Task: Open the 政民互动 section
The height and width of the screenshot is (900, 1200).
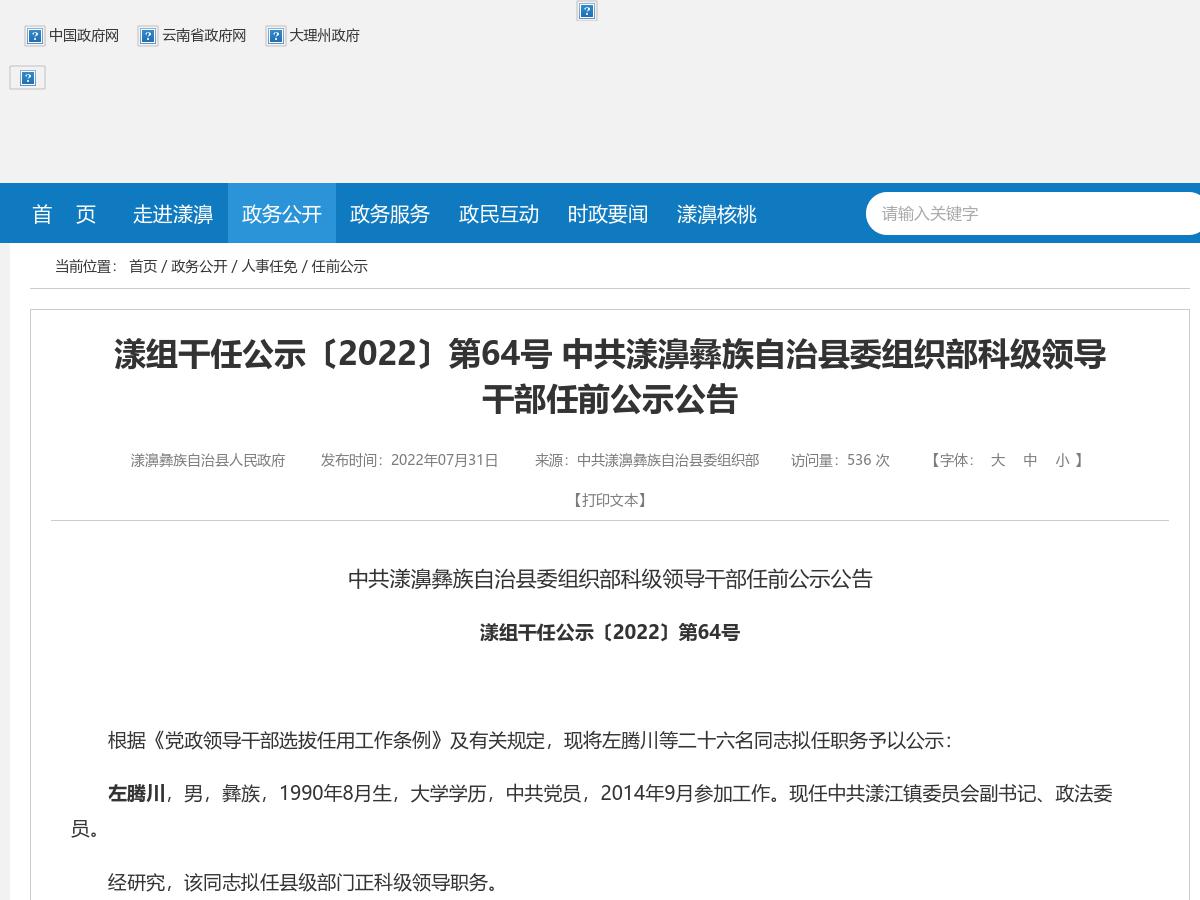Action: pos(498,213)
